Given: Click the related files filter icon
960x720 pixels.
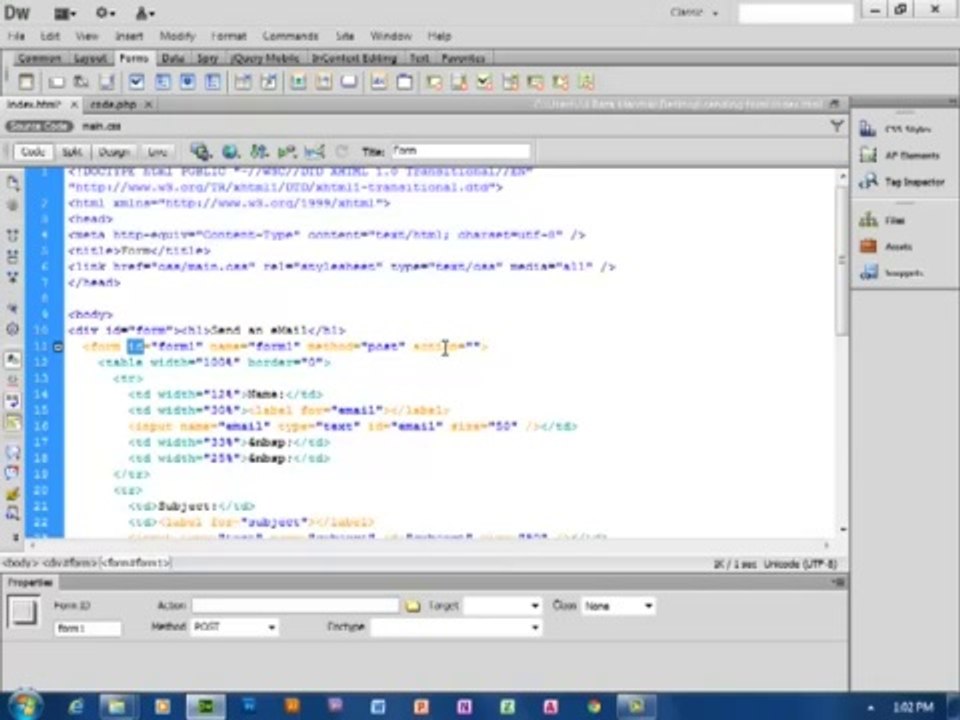Looking at the screenshot, I should (836, 126).
